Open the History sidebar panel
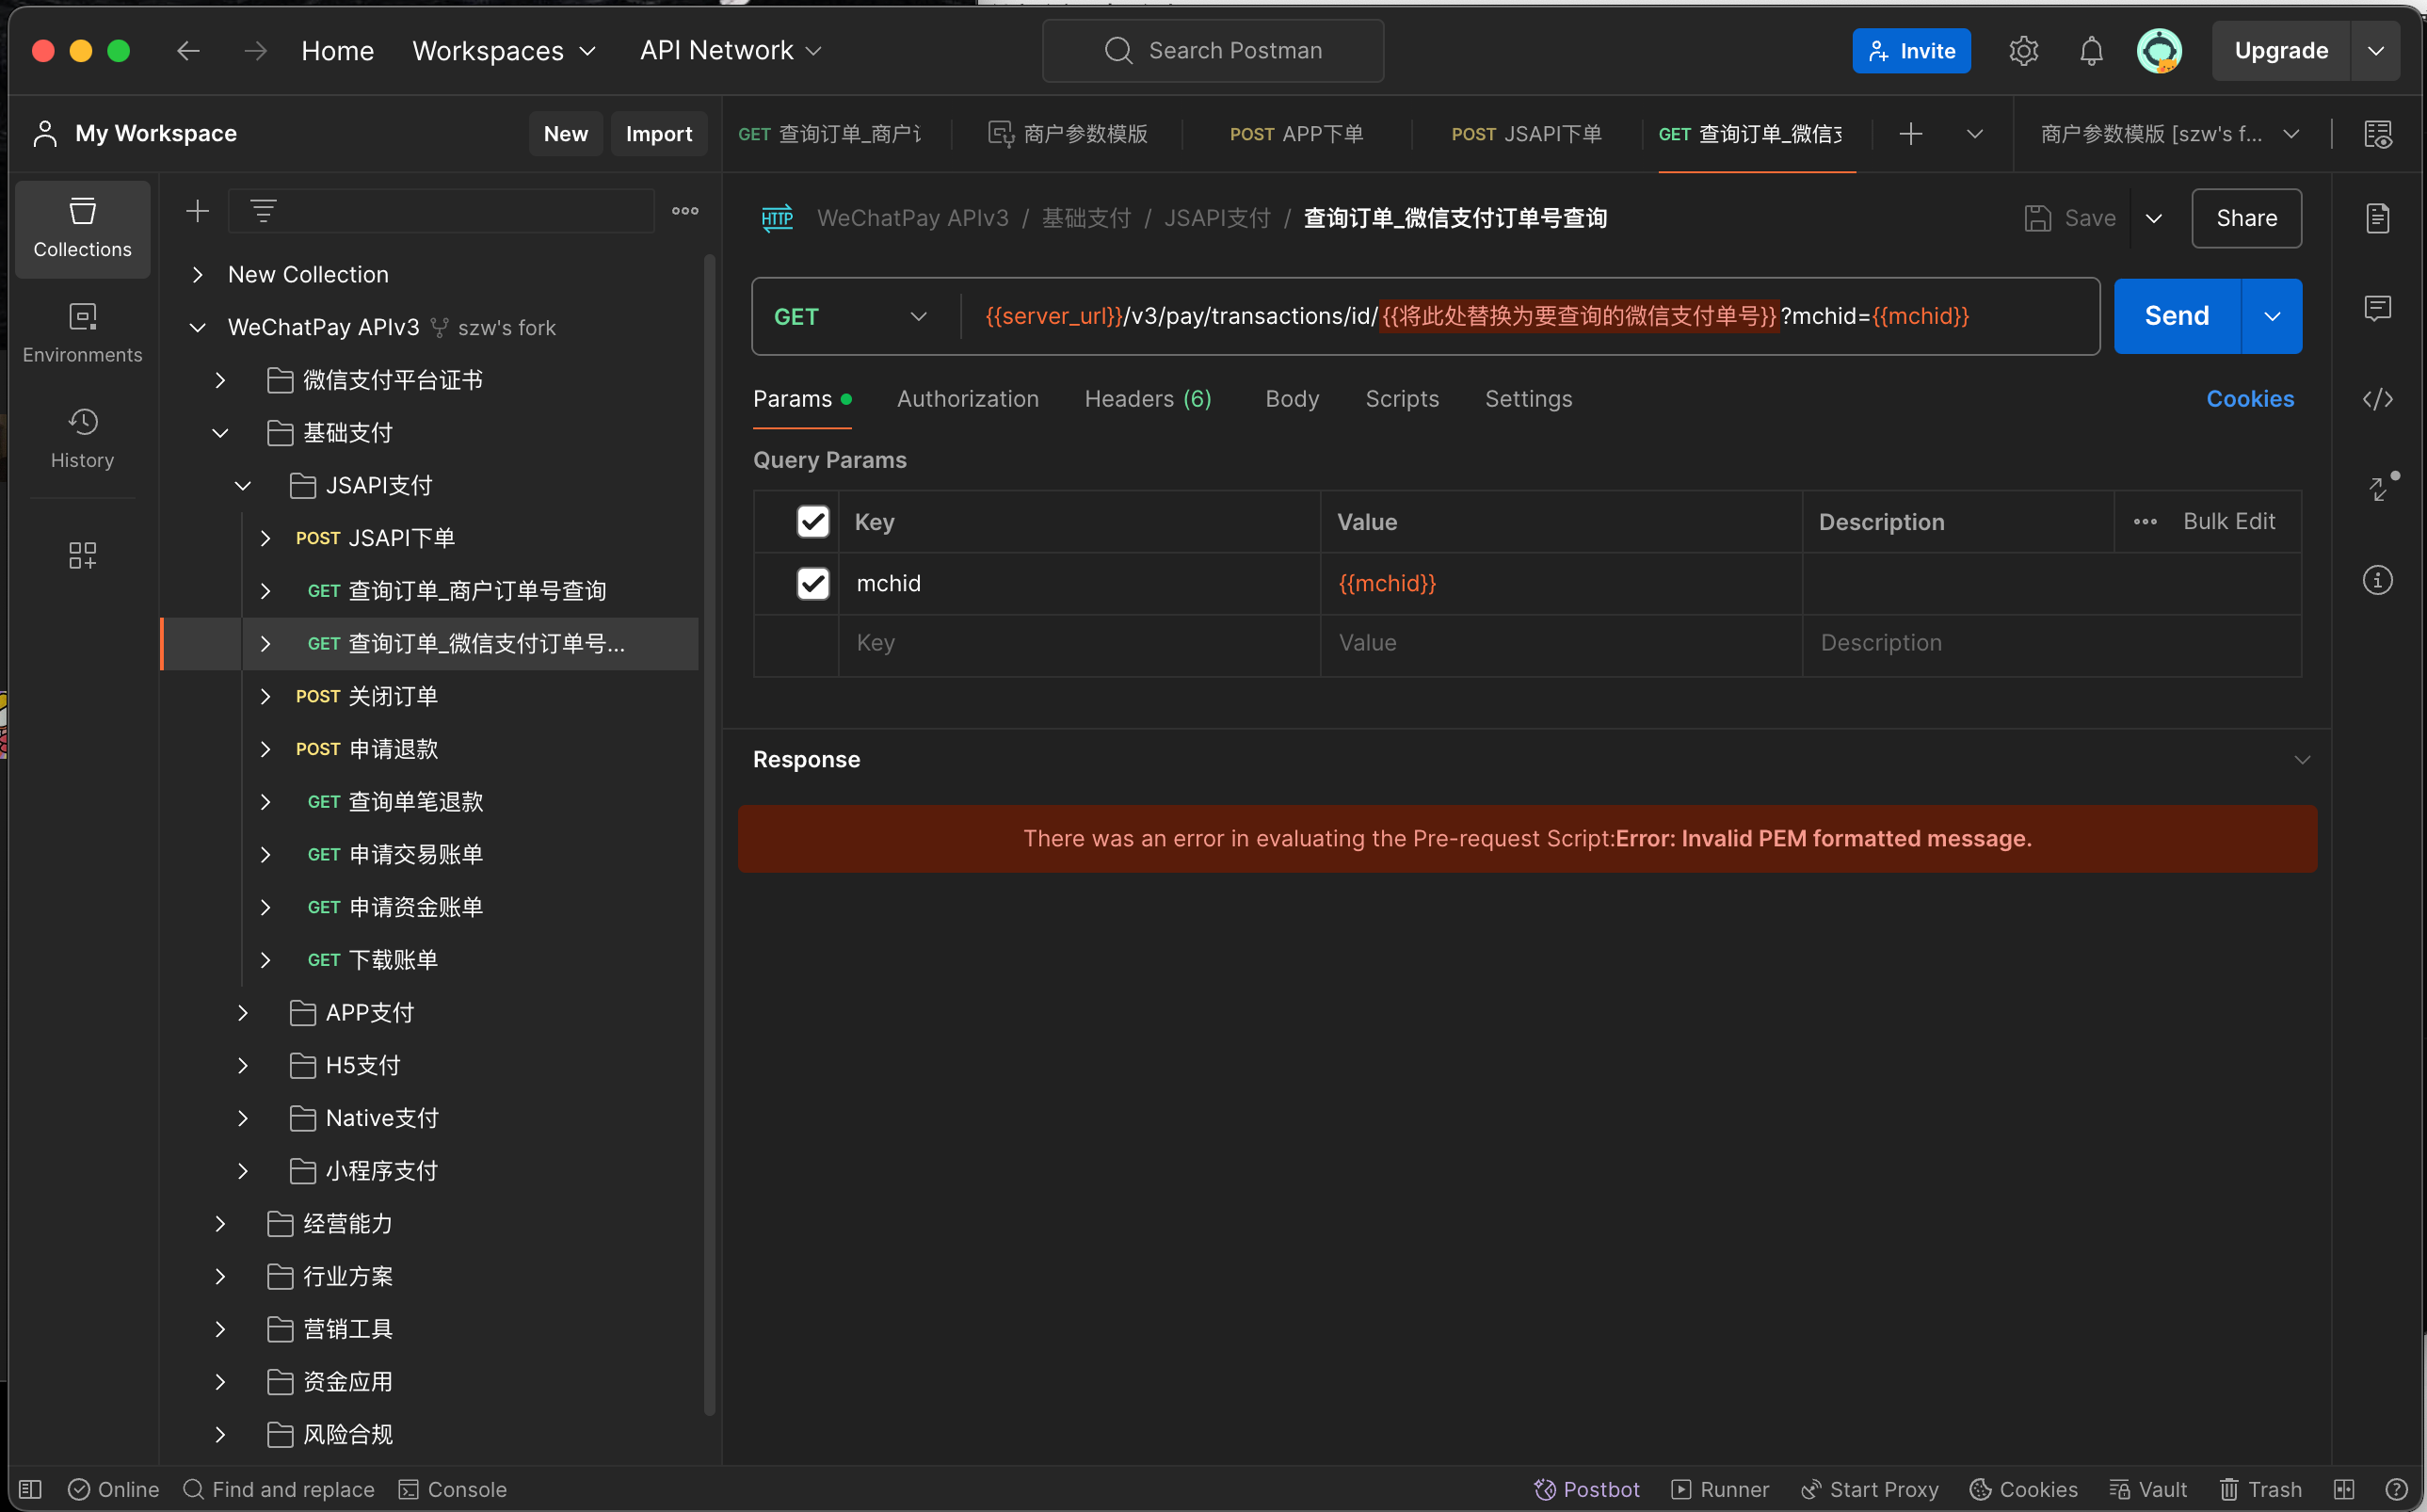This screenshot has width=2427, height=1512. click(82, 438)
